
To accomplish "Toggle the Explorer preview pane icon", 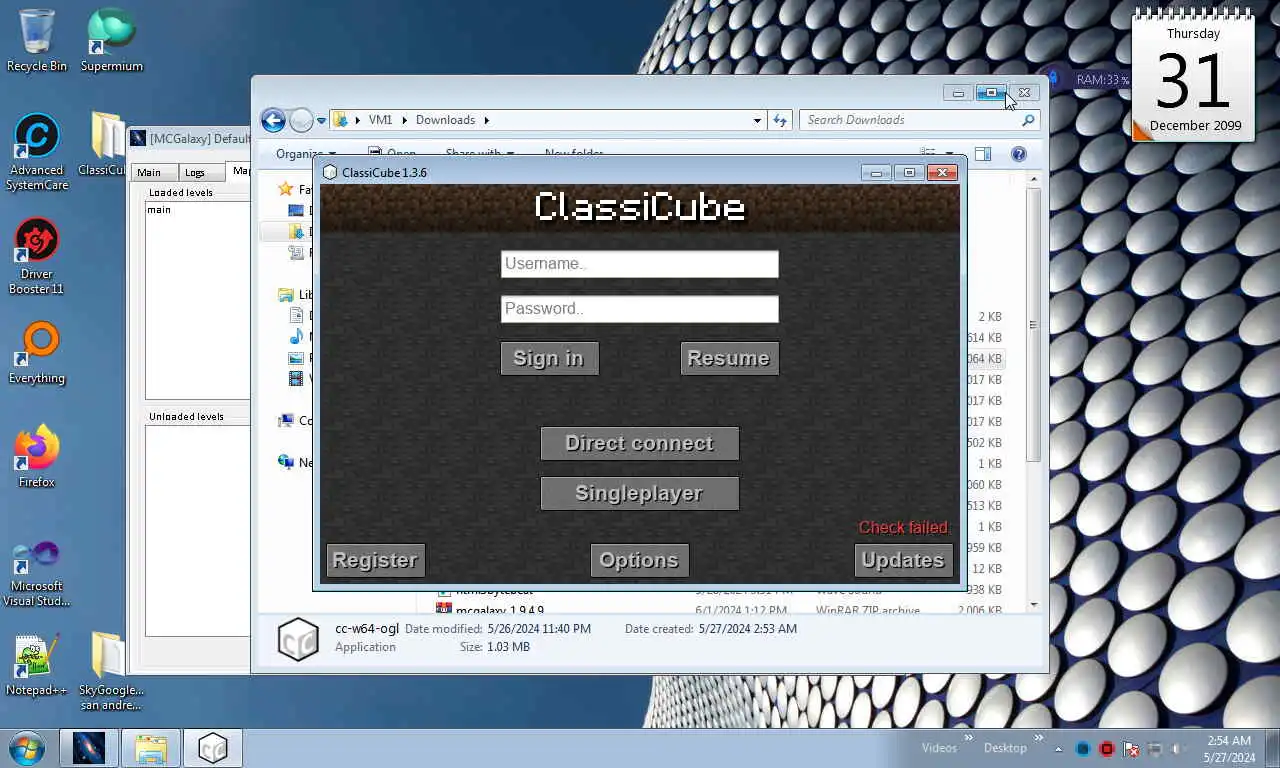I will coord(983,154).
